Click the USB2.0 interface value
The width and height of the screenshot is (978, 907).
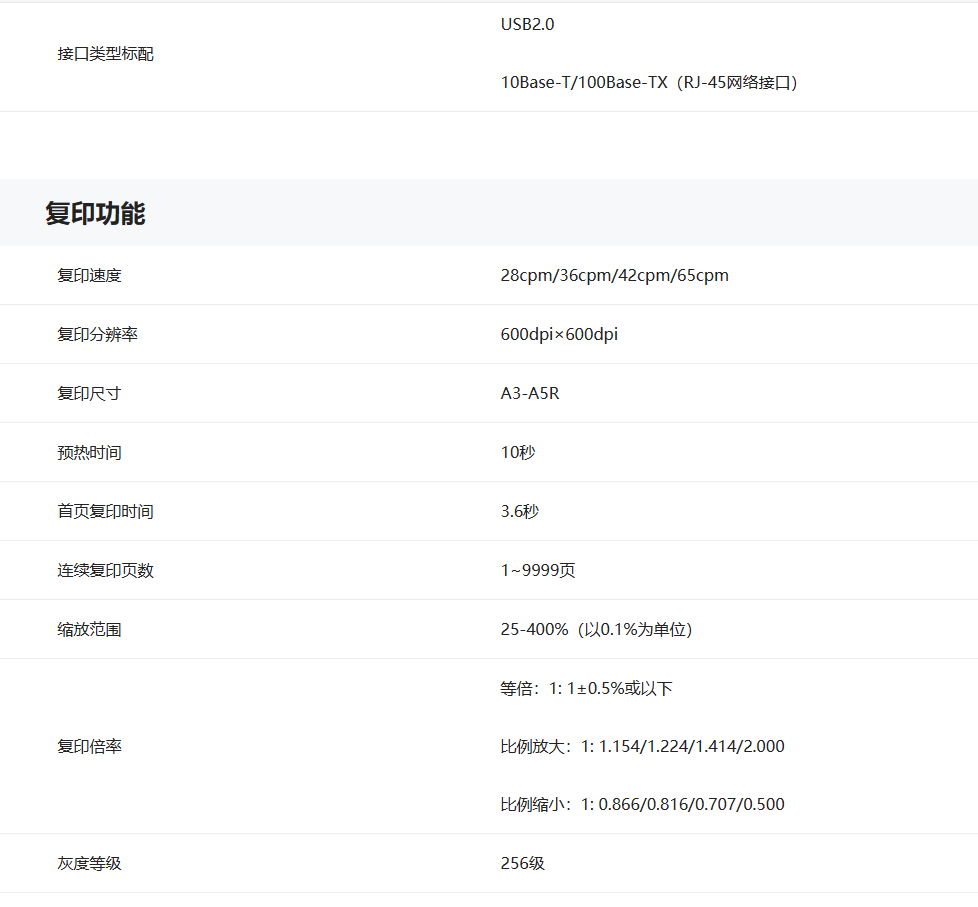527,24
